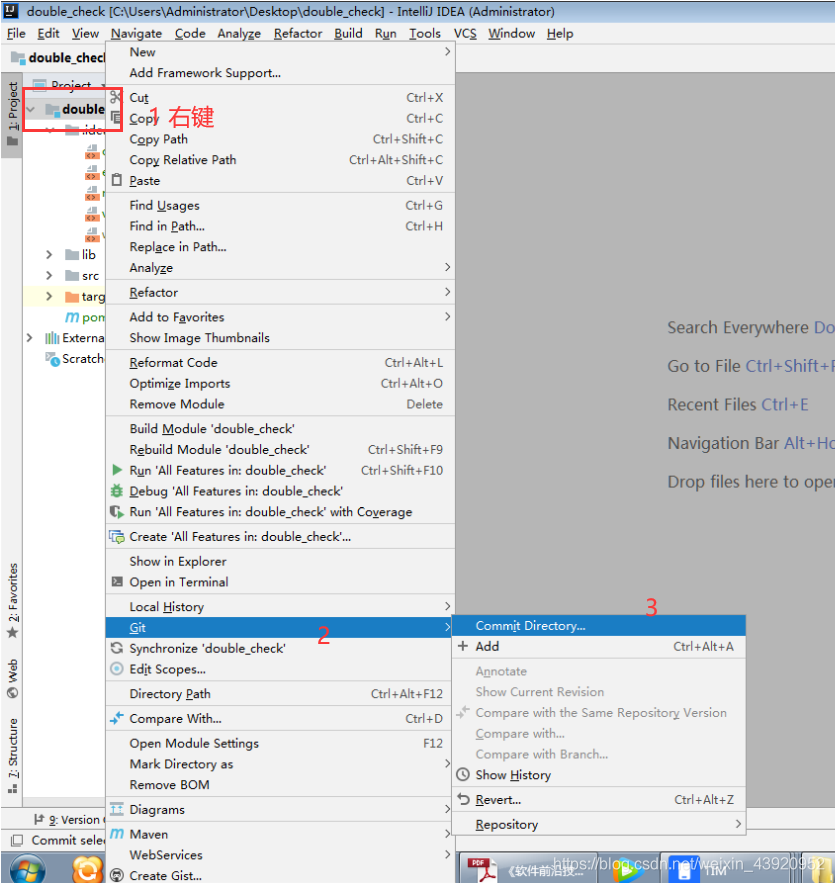The height and width of the screenshot is (883, 835).
Task: Click the Create Gist GitHub icon
Action: (117, 875)
